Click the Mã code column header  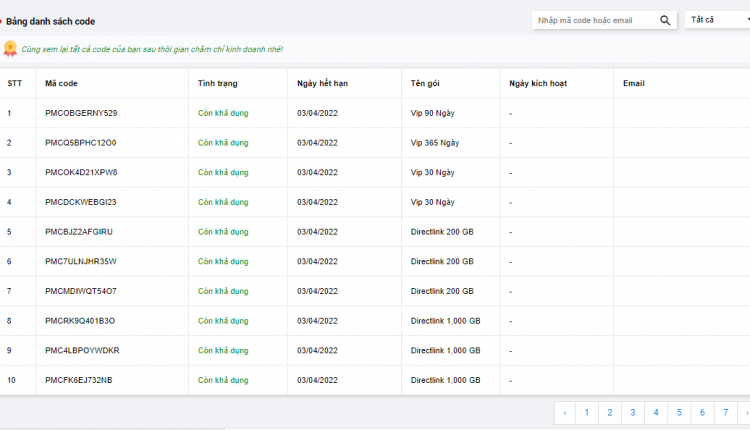click(x=61, y=83)
